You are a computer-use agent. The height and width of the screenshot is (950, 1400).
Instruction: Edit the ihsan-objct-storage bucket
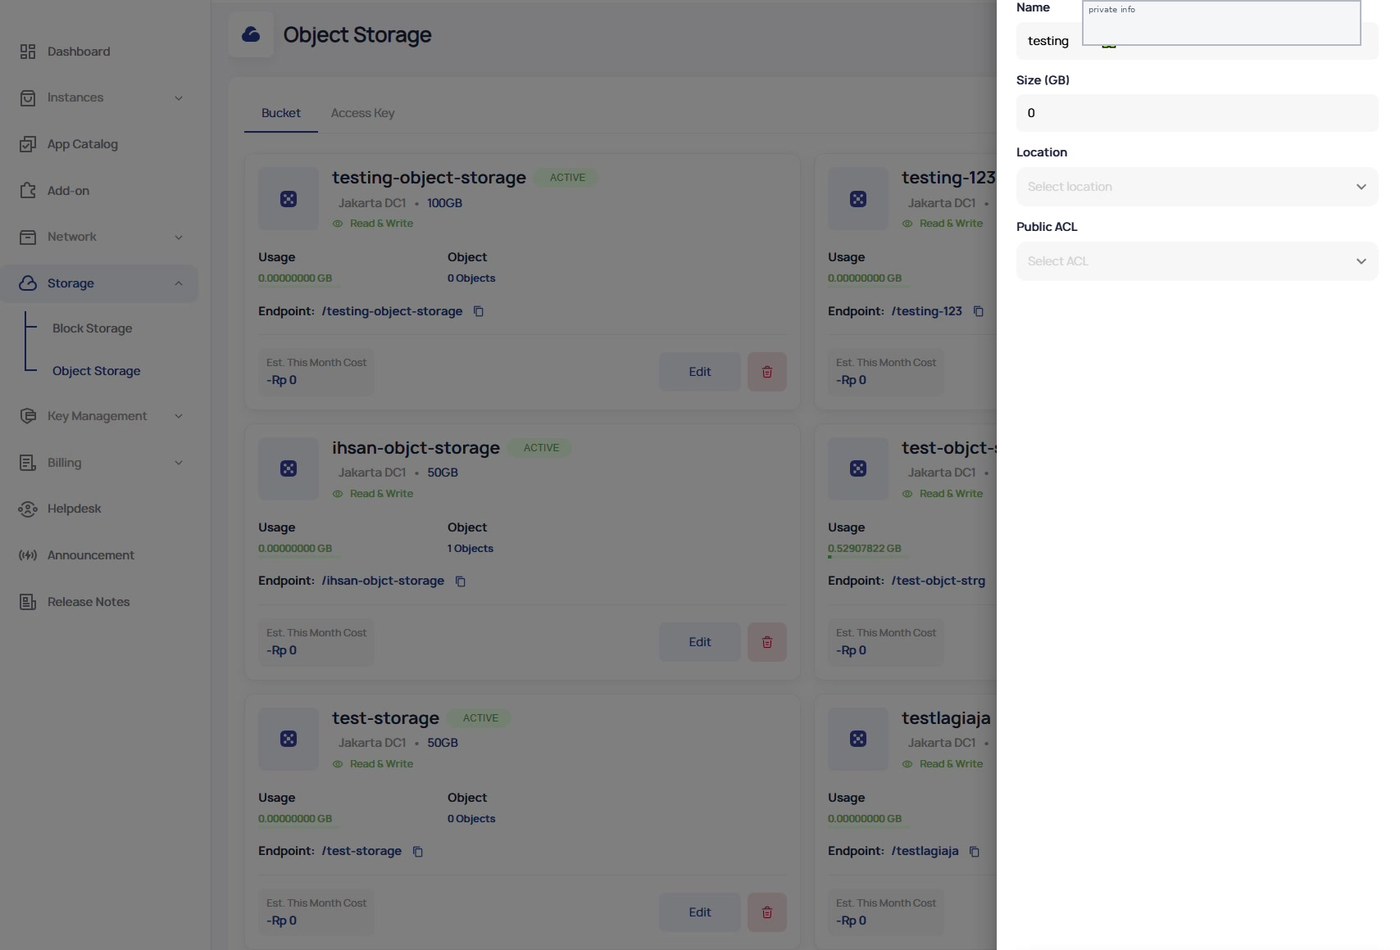[x=700, y=642]
